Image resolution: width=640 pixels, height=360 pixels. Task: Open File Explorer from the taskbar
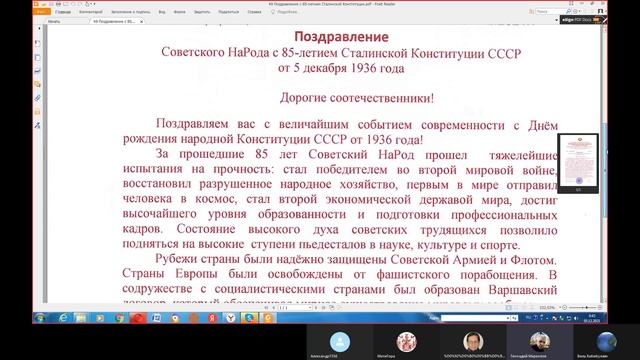pyautogui.click(x=81, y=318)
